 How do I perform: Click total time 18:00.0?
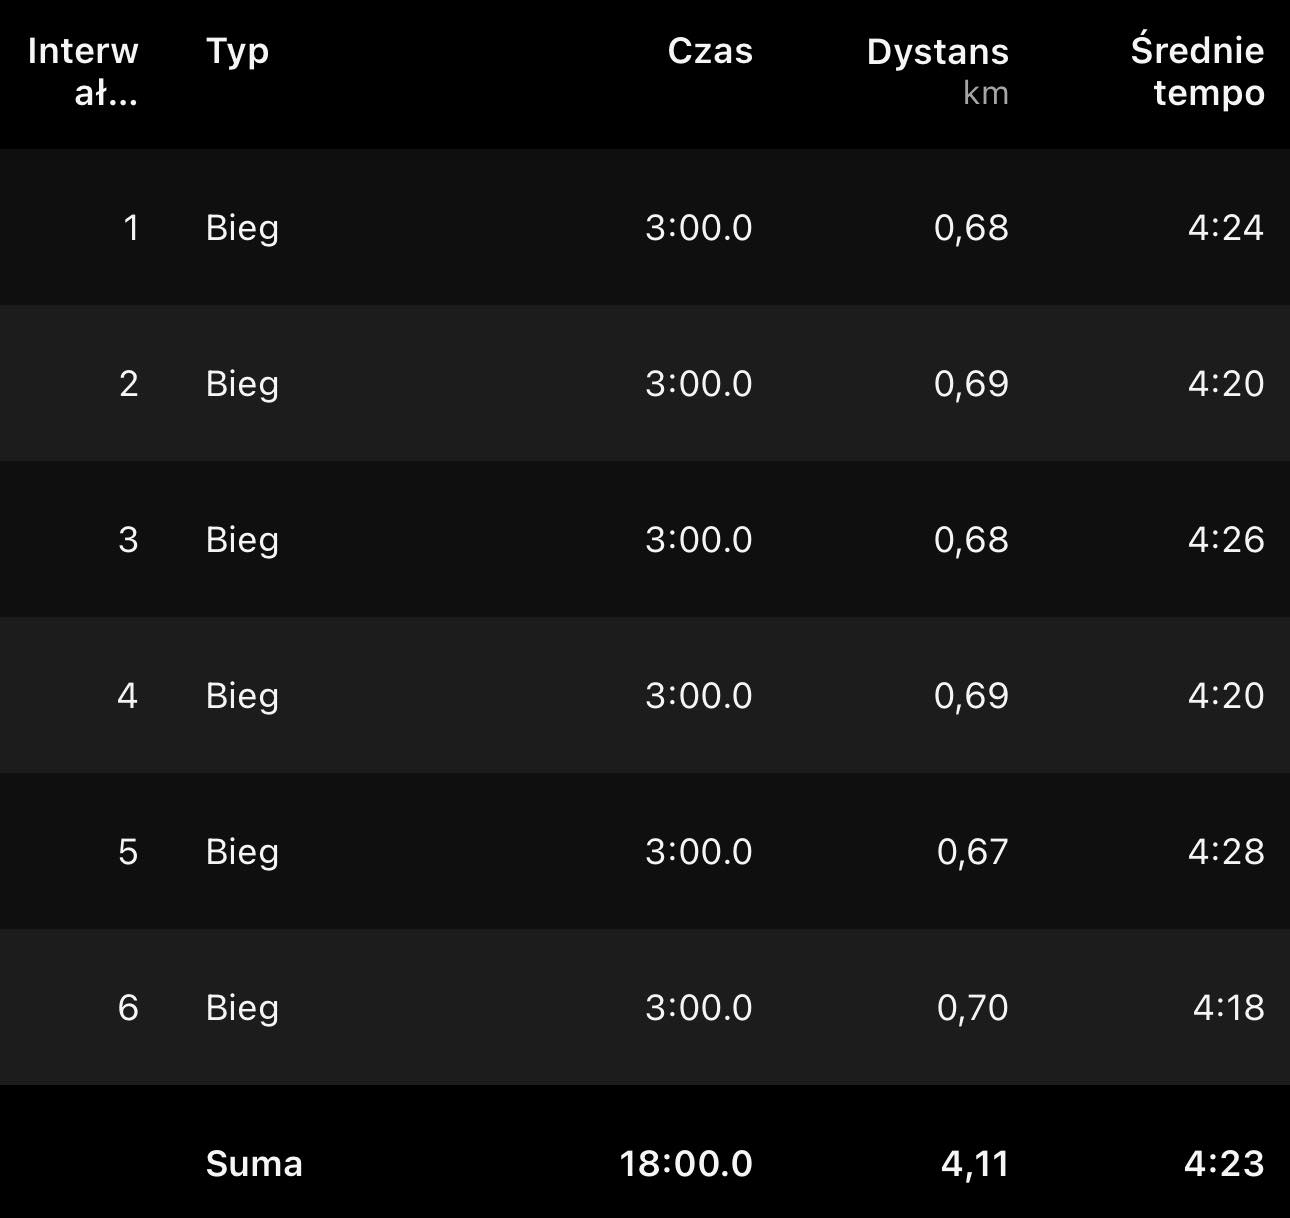tap(686, 1164)
